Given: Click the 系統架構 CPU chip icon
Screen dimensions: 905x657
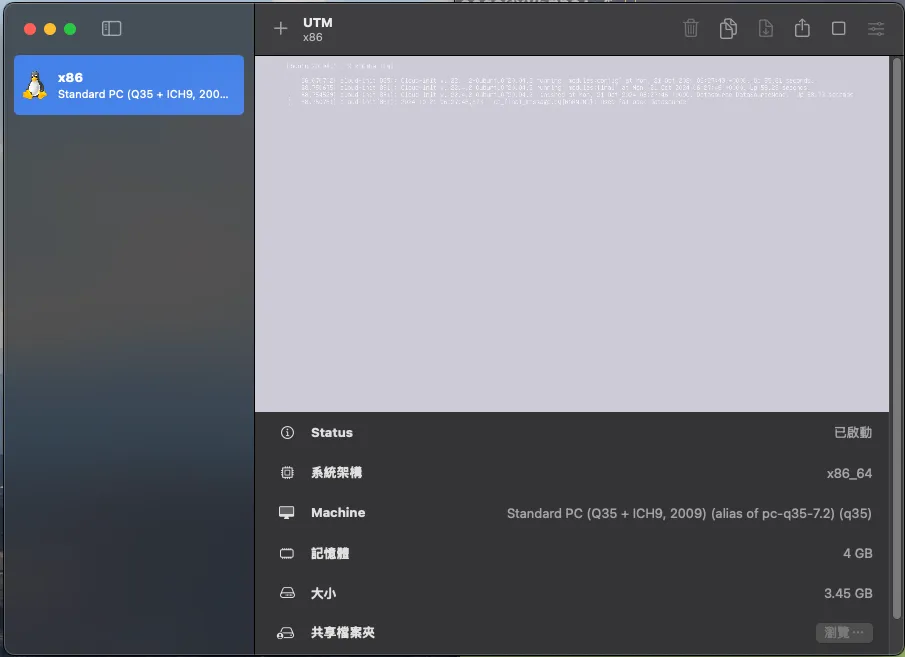Looking at the screenshot, I should (288, 473).
